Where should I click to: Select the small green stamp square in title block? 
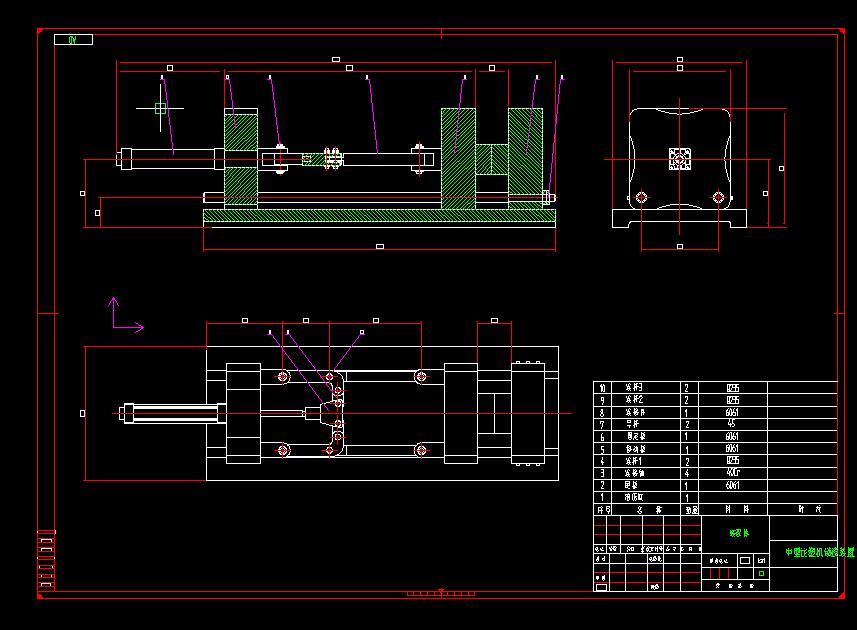click(x=762, y=573)
